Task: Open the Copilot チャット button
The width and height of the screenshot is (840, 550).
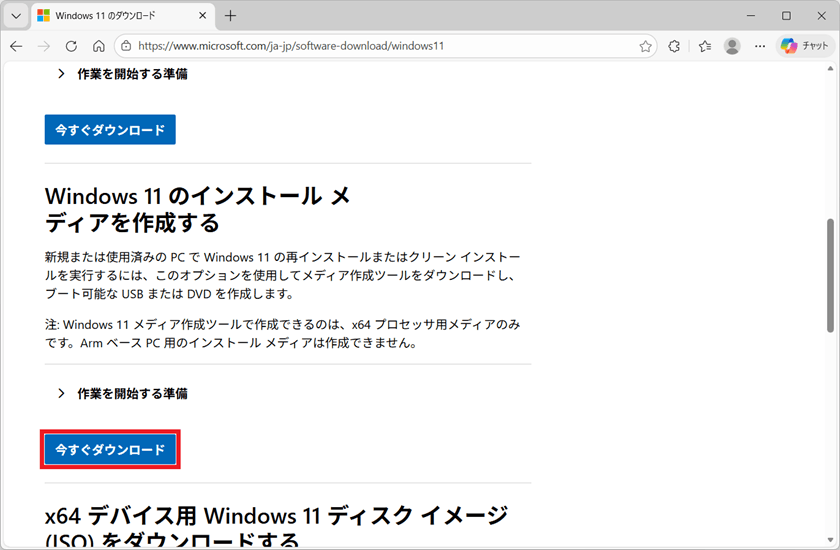Action: 803,46
